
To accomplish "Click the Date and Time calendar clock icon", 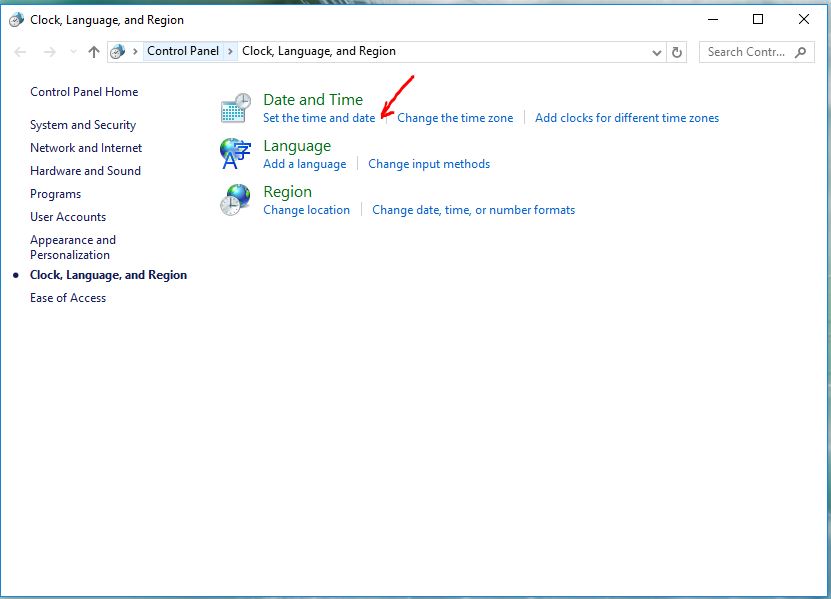I will (x=236, y=108).
